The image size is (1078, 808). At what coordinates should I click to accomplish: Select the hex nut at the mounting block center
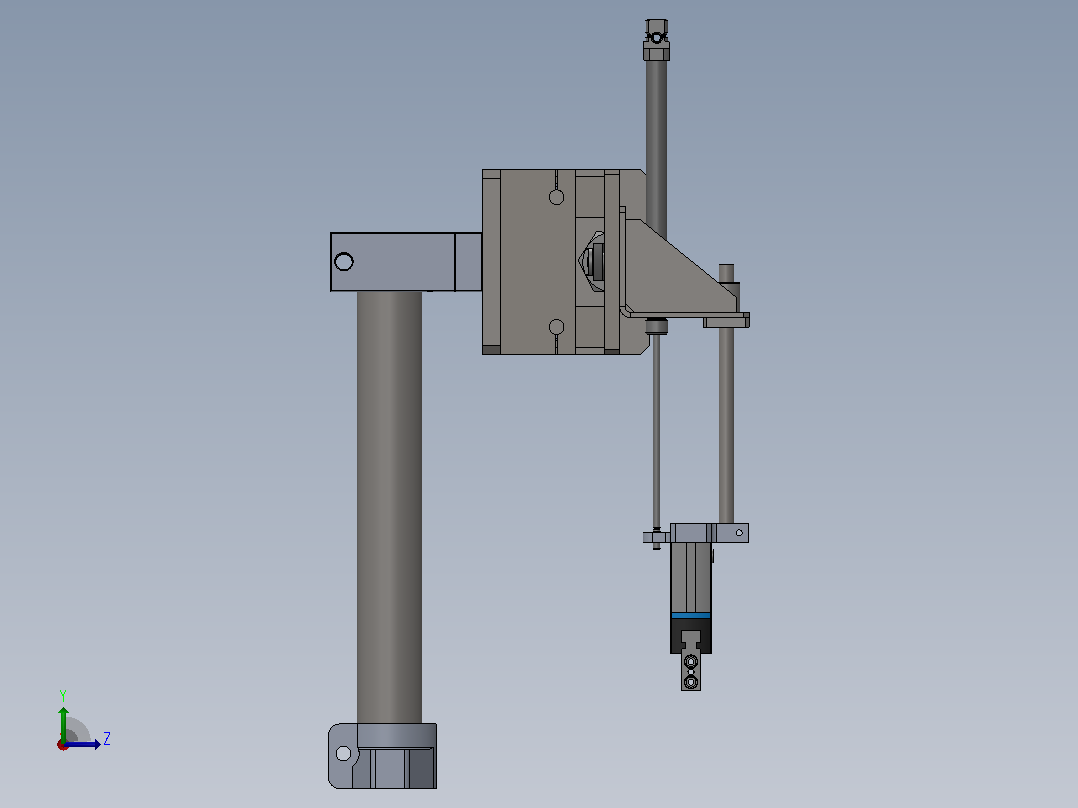(x=593, y=261)
